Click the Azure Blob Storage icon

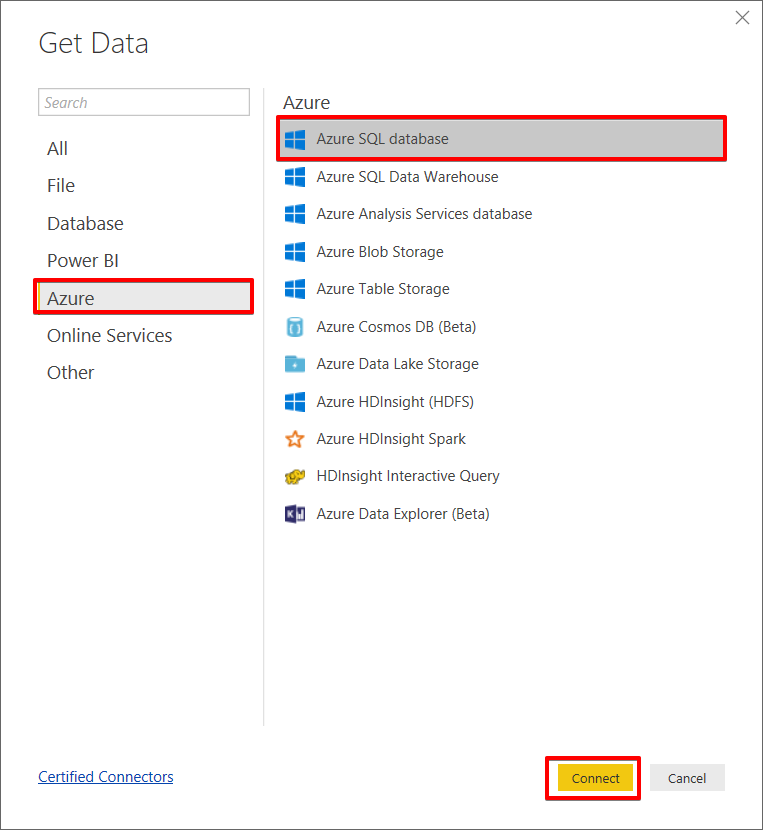(295, 252)
